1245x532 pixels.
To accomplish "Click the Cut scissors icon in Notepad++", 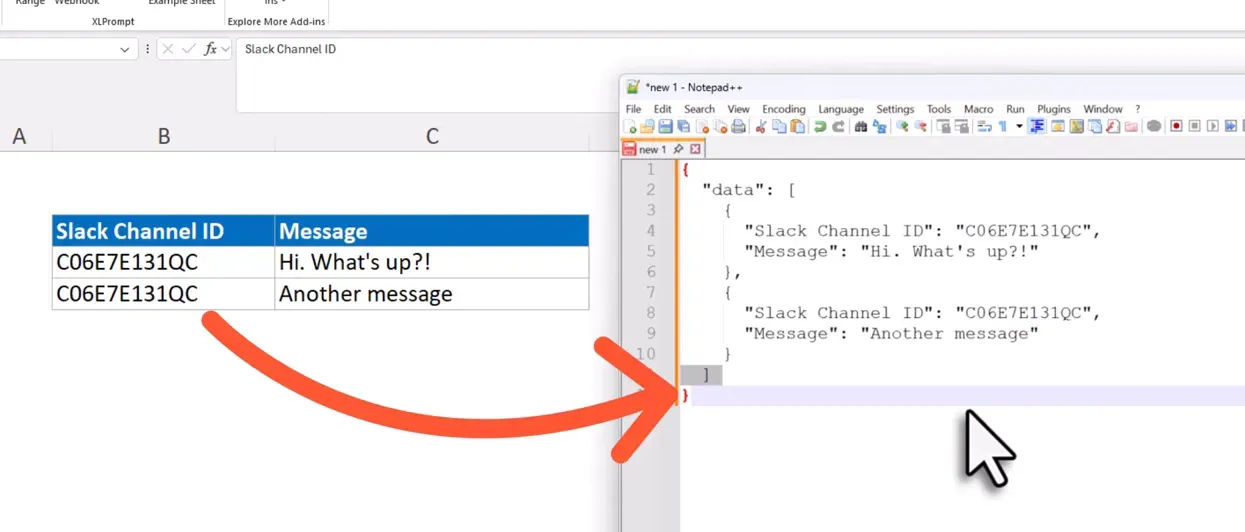I will click(760, 126).
